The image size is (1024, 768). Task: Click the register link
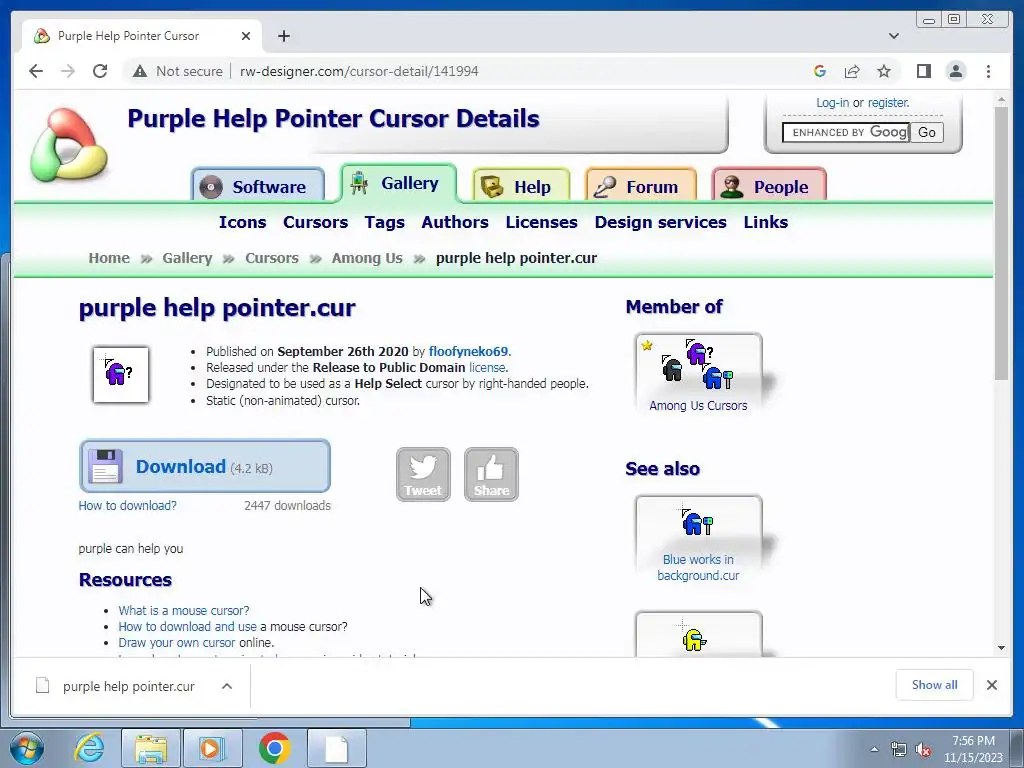point(888,103)
